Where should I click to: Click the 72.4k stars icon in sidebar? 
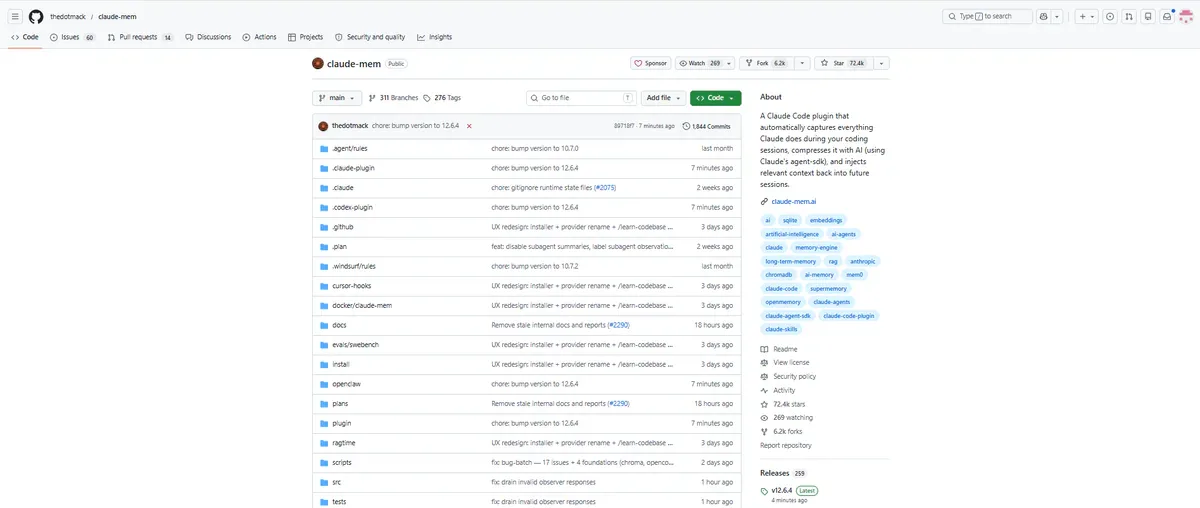(x=764, y=404)
